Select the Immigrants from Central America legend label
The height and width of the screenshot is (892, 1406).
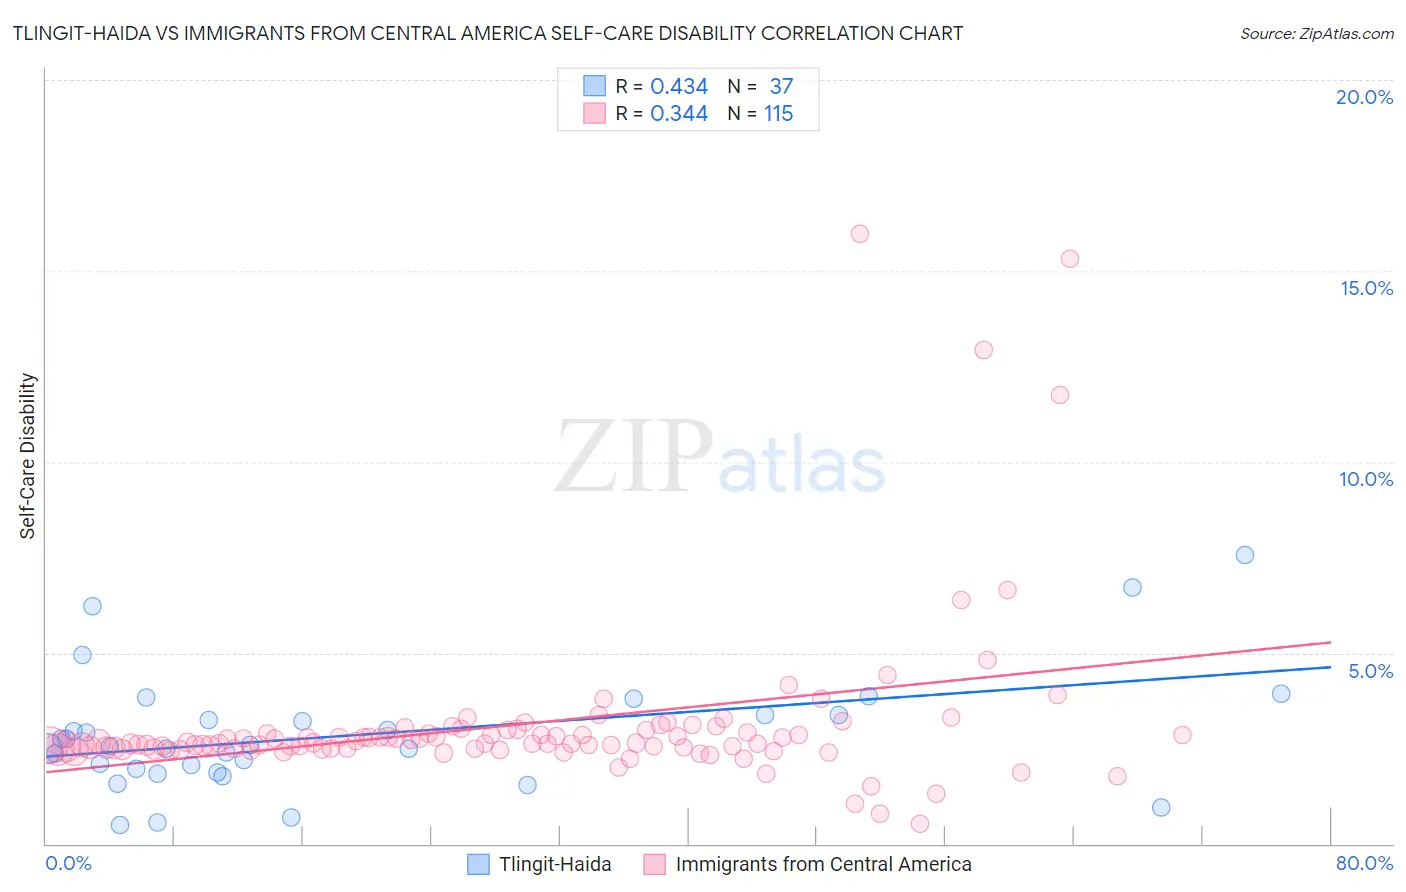[824, 864]
